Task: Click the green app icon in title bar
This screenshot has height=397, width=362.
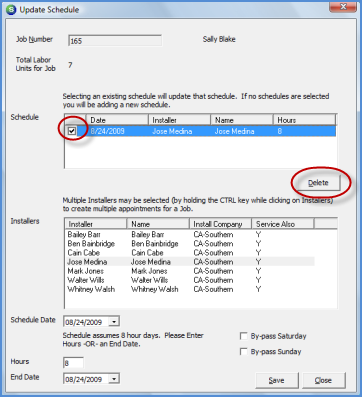Action: tap(11, 10)
